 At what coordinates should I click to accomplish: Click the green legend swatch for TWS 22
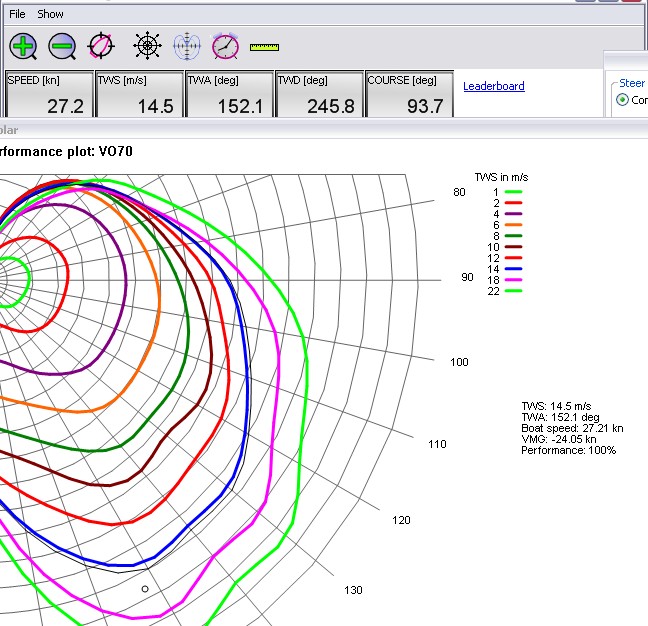[514, 291]
